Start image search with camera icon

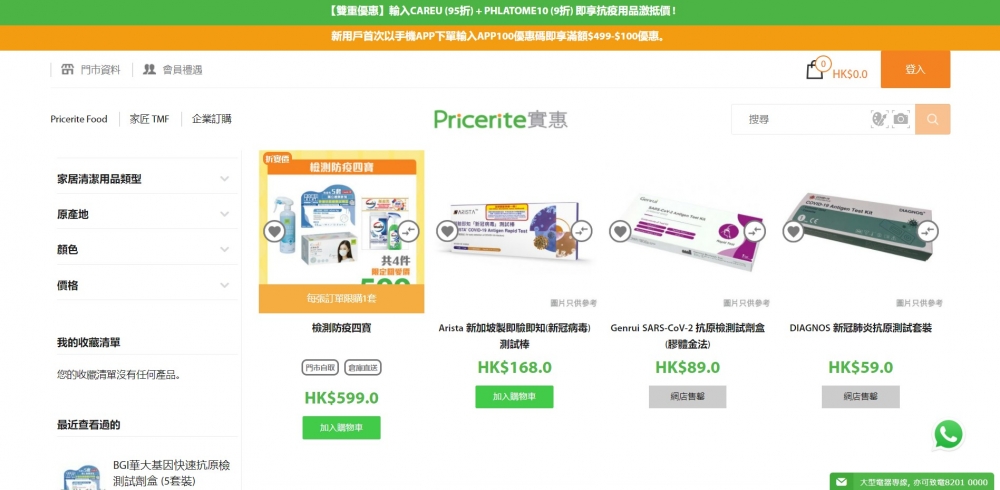point(901,119)
